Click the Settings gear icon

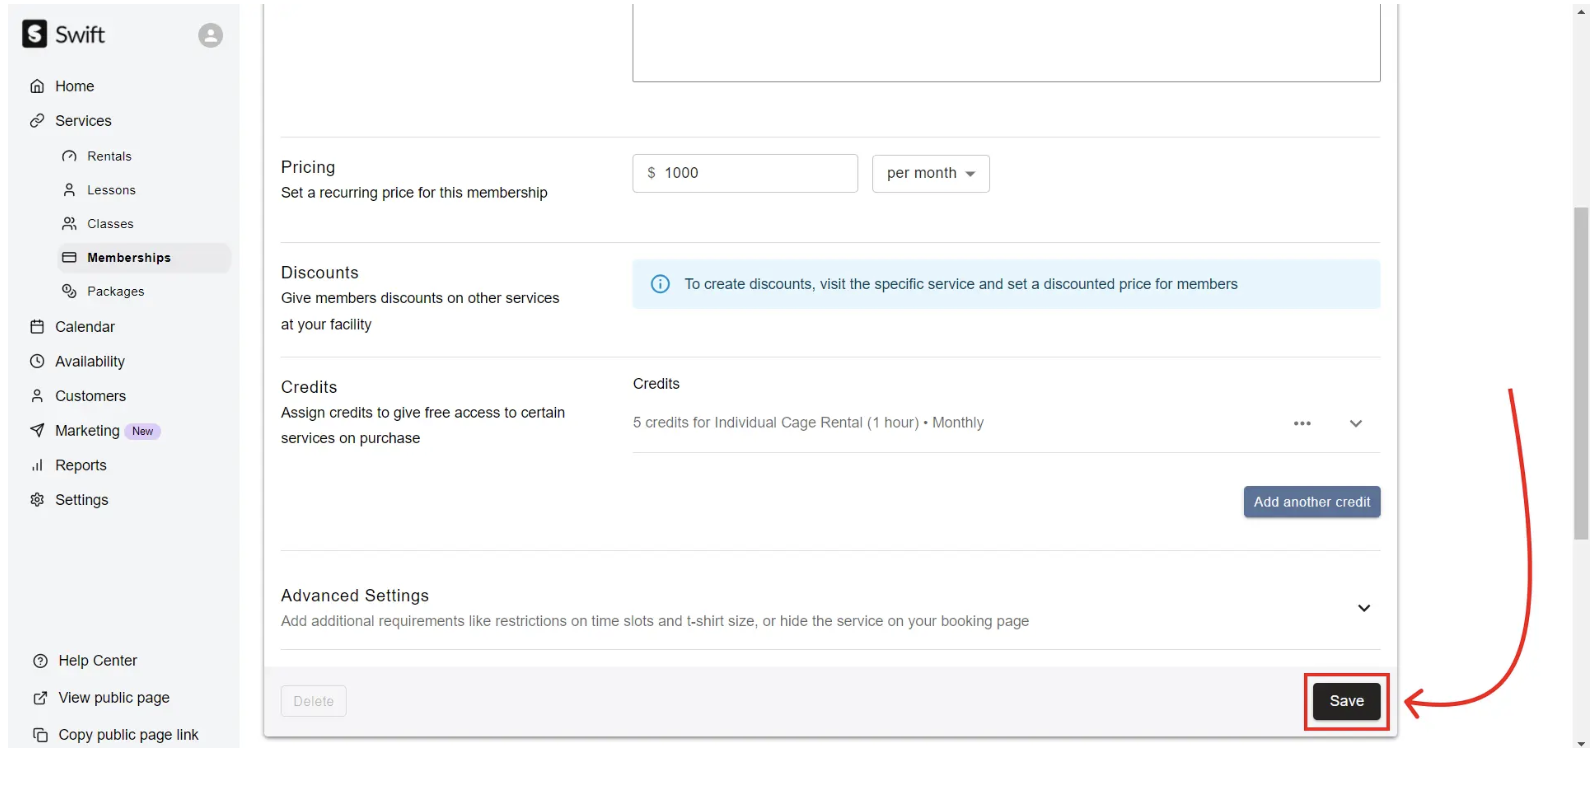(x=37, y=500)
